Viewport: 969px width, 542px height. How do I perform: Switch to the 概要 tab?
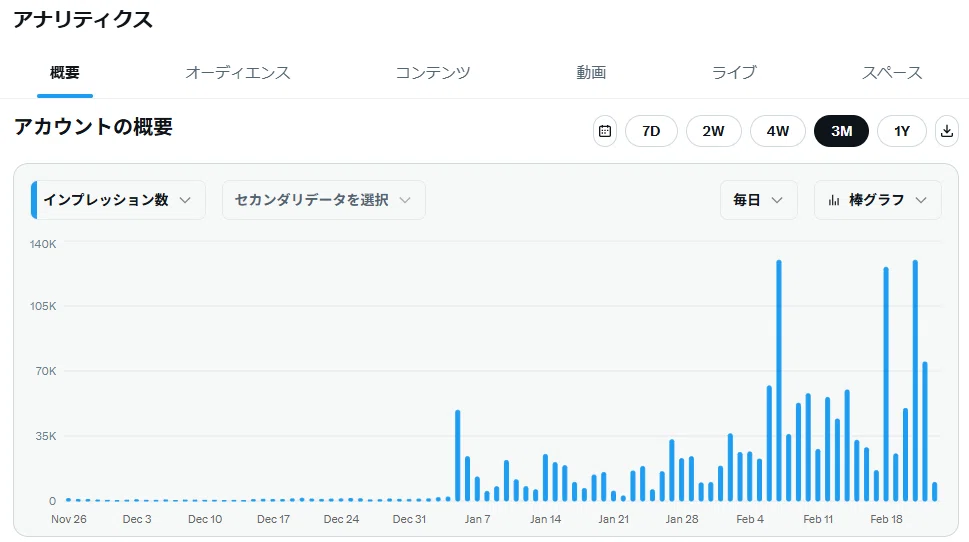coord(65,73)
